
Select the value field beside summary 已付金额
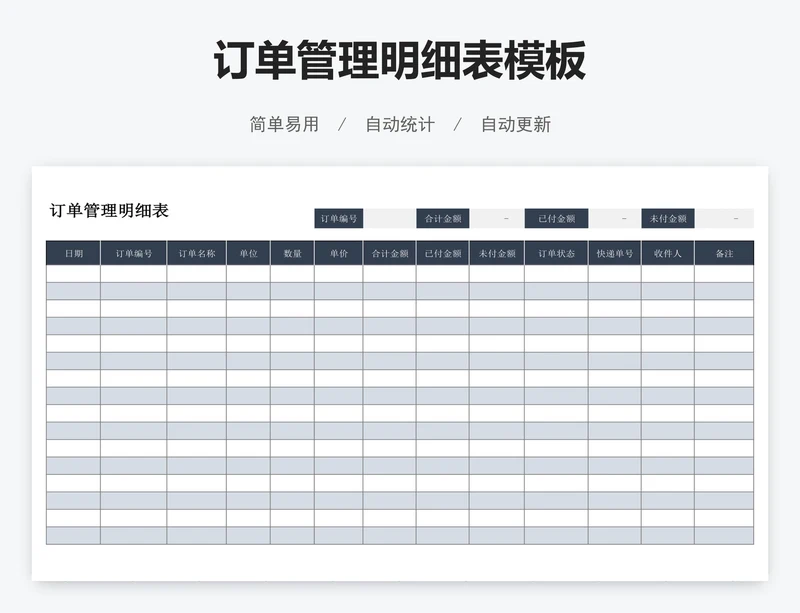click(x=615, y=218)
